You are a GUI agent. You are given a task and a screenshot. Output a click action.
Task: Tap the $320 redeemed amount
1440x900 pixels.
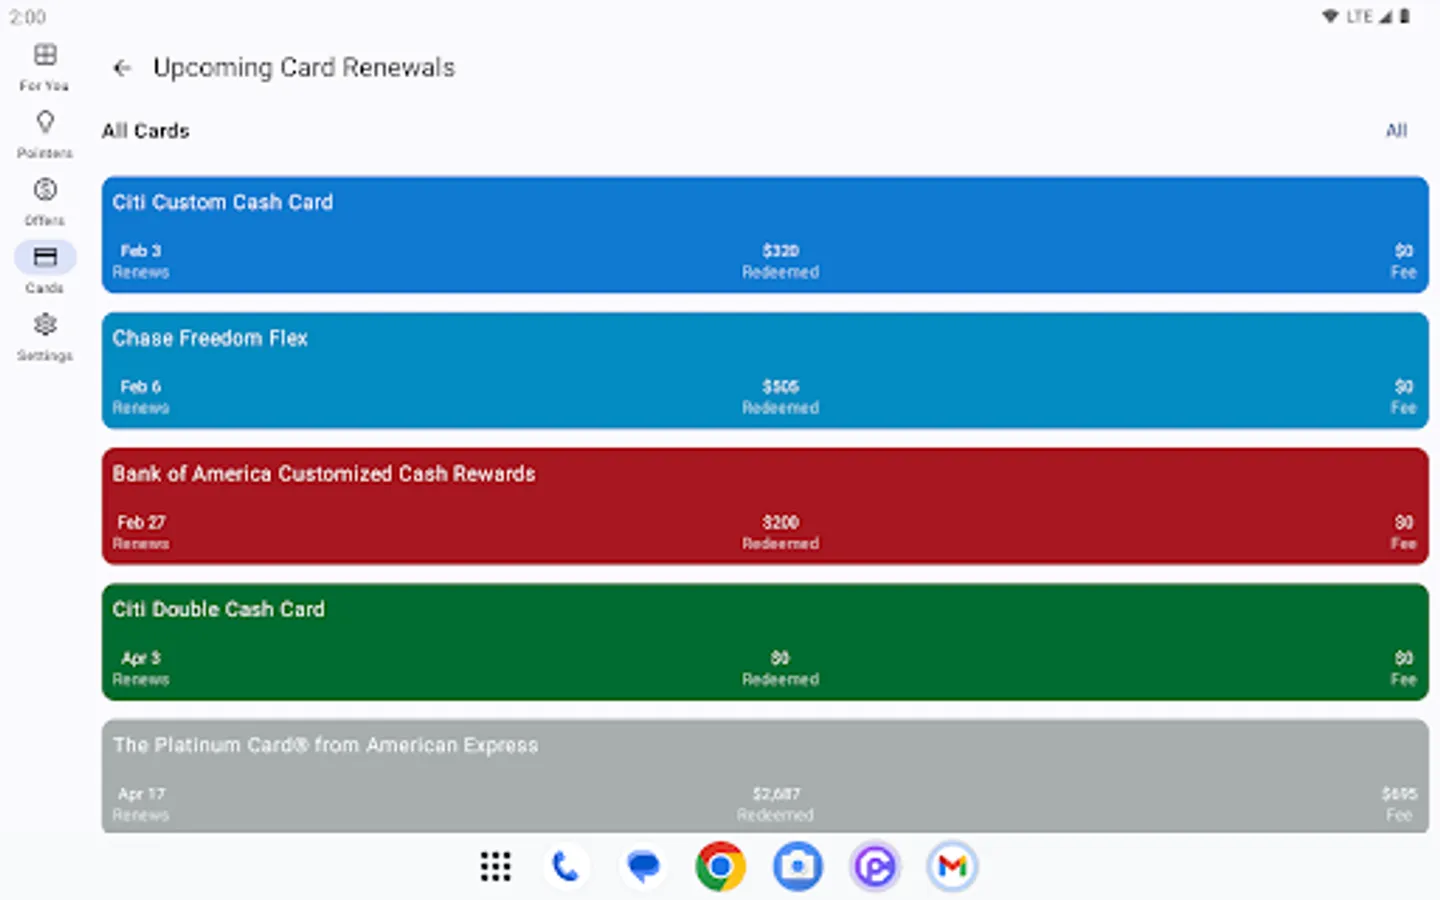(x=781, y=250)
